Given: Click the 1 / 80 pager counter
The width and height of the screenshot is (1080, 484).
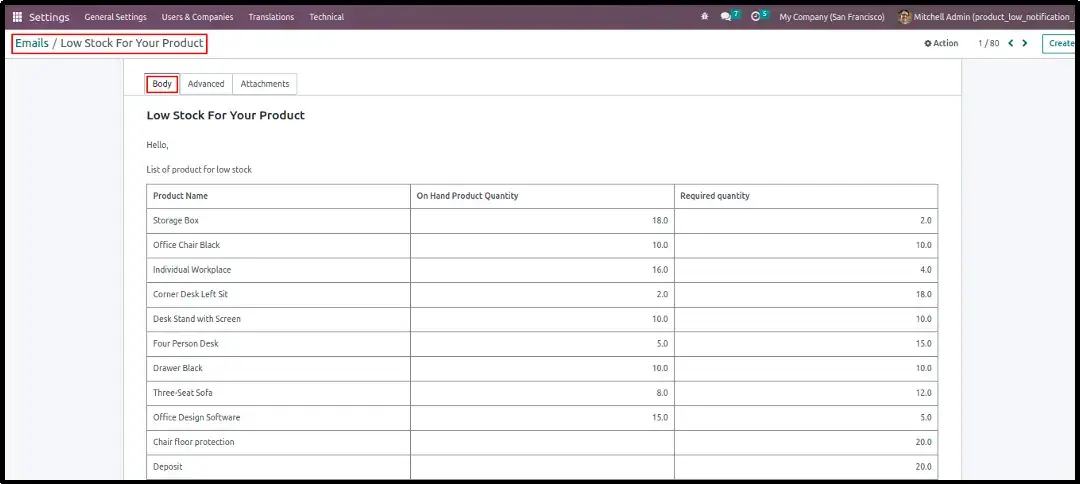Looking at the screenshot, I should 988,43.
